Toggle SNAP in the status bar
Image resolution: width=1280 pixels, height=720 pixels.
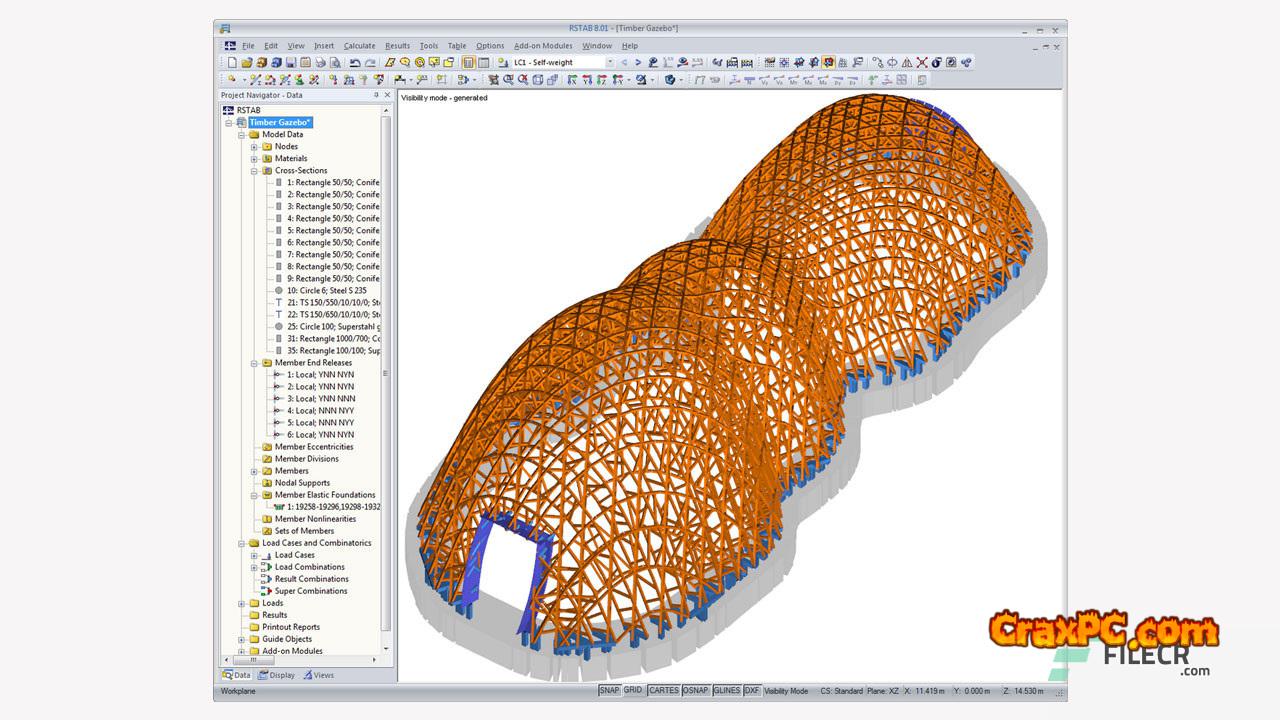tap(609, 691)
